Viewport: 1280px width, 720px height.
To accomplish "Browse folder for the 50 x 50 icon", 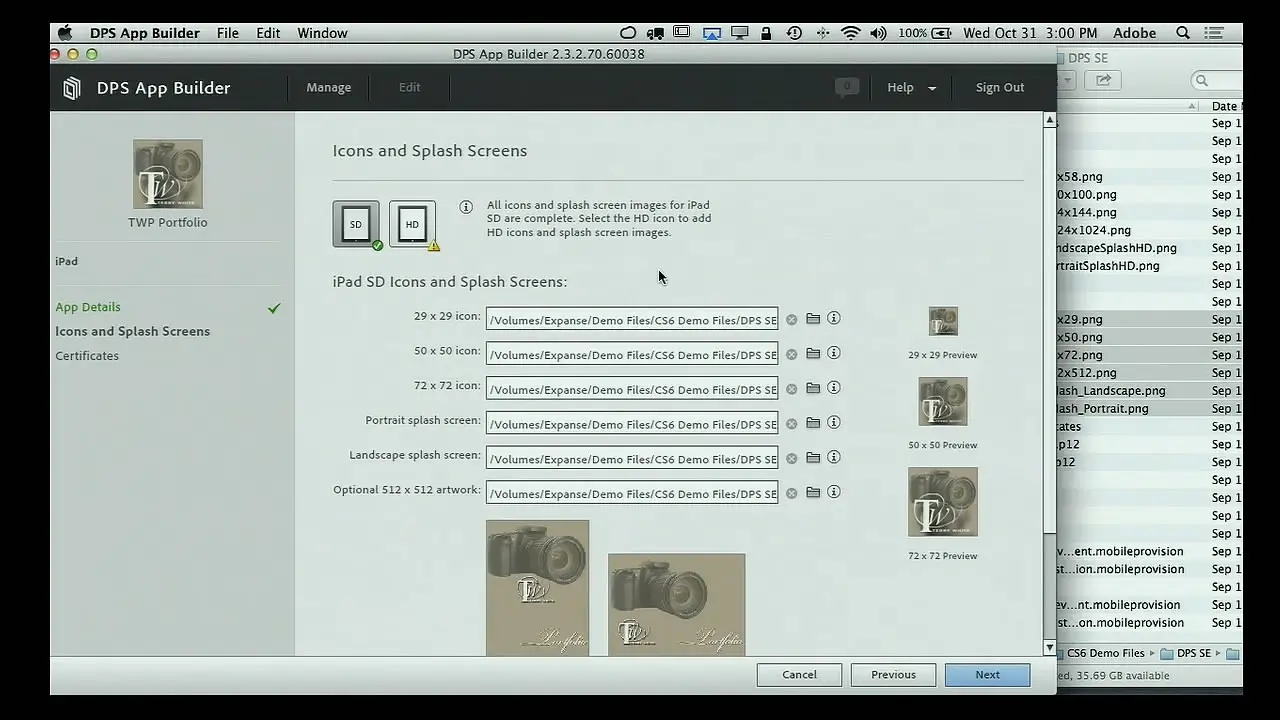I will [813, 354].
